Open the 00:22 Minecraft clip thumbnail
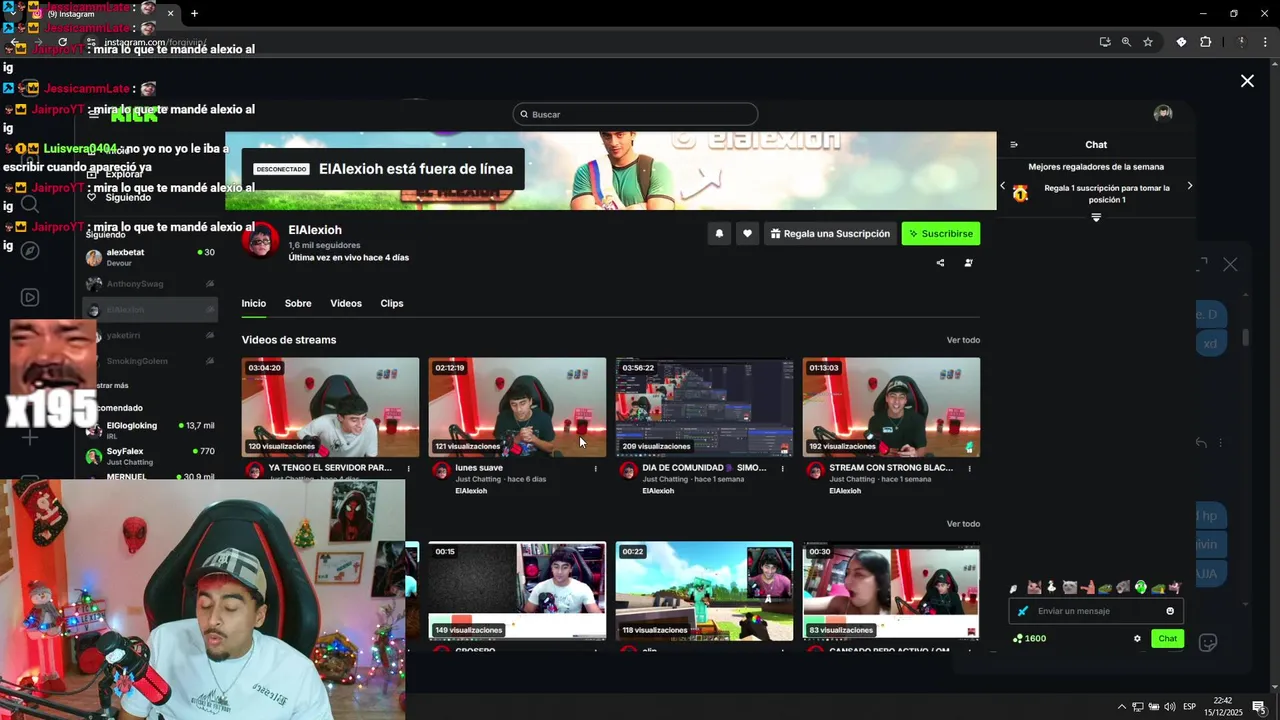 (x=704, y=591)
